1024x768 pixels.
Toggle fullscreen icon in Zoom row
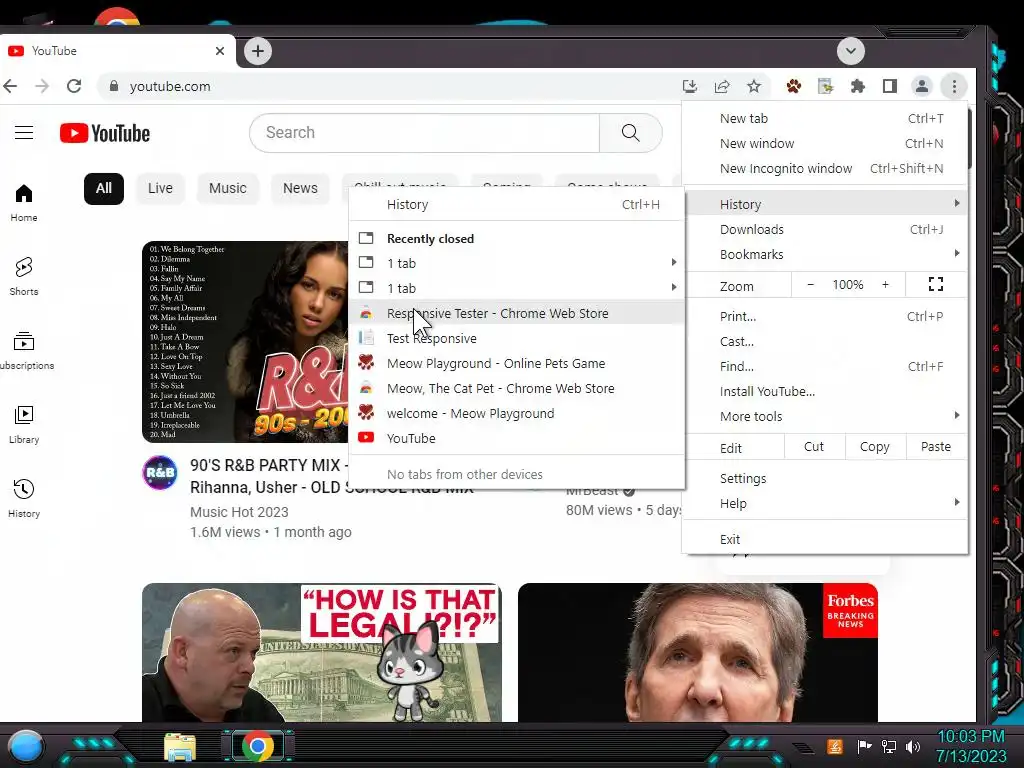pos(936,284)
